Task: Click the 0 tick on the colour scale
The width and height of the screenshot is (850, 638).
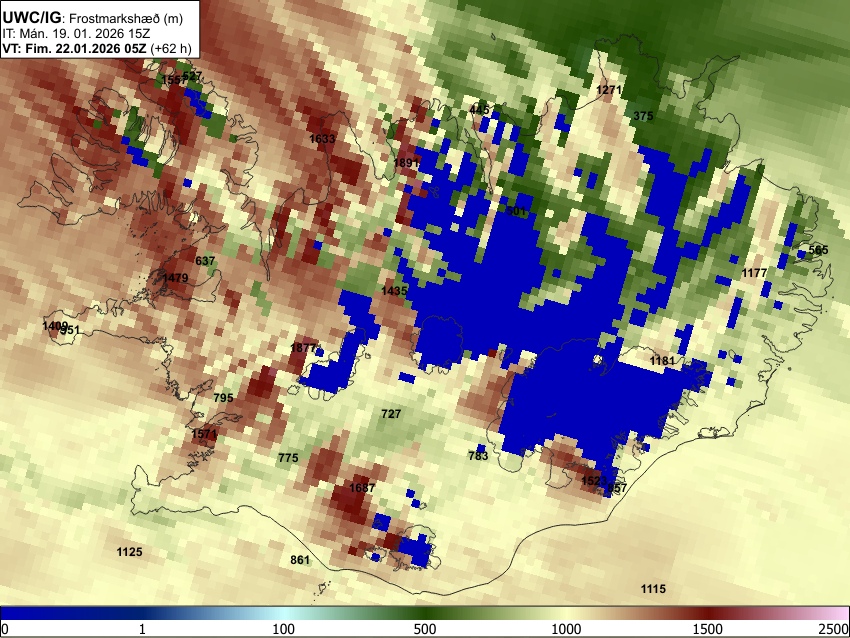Action: [x=5, y=629]
